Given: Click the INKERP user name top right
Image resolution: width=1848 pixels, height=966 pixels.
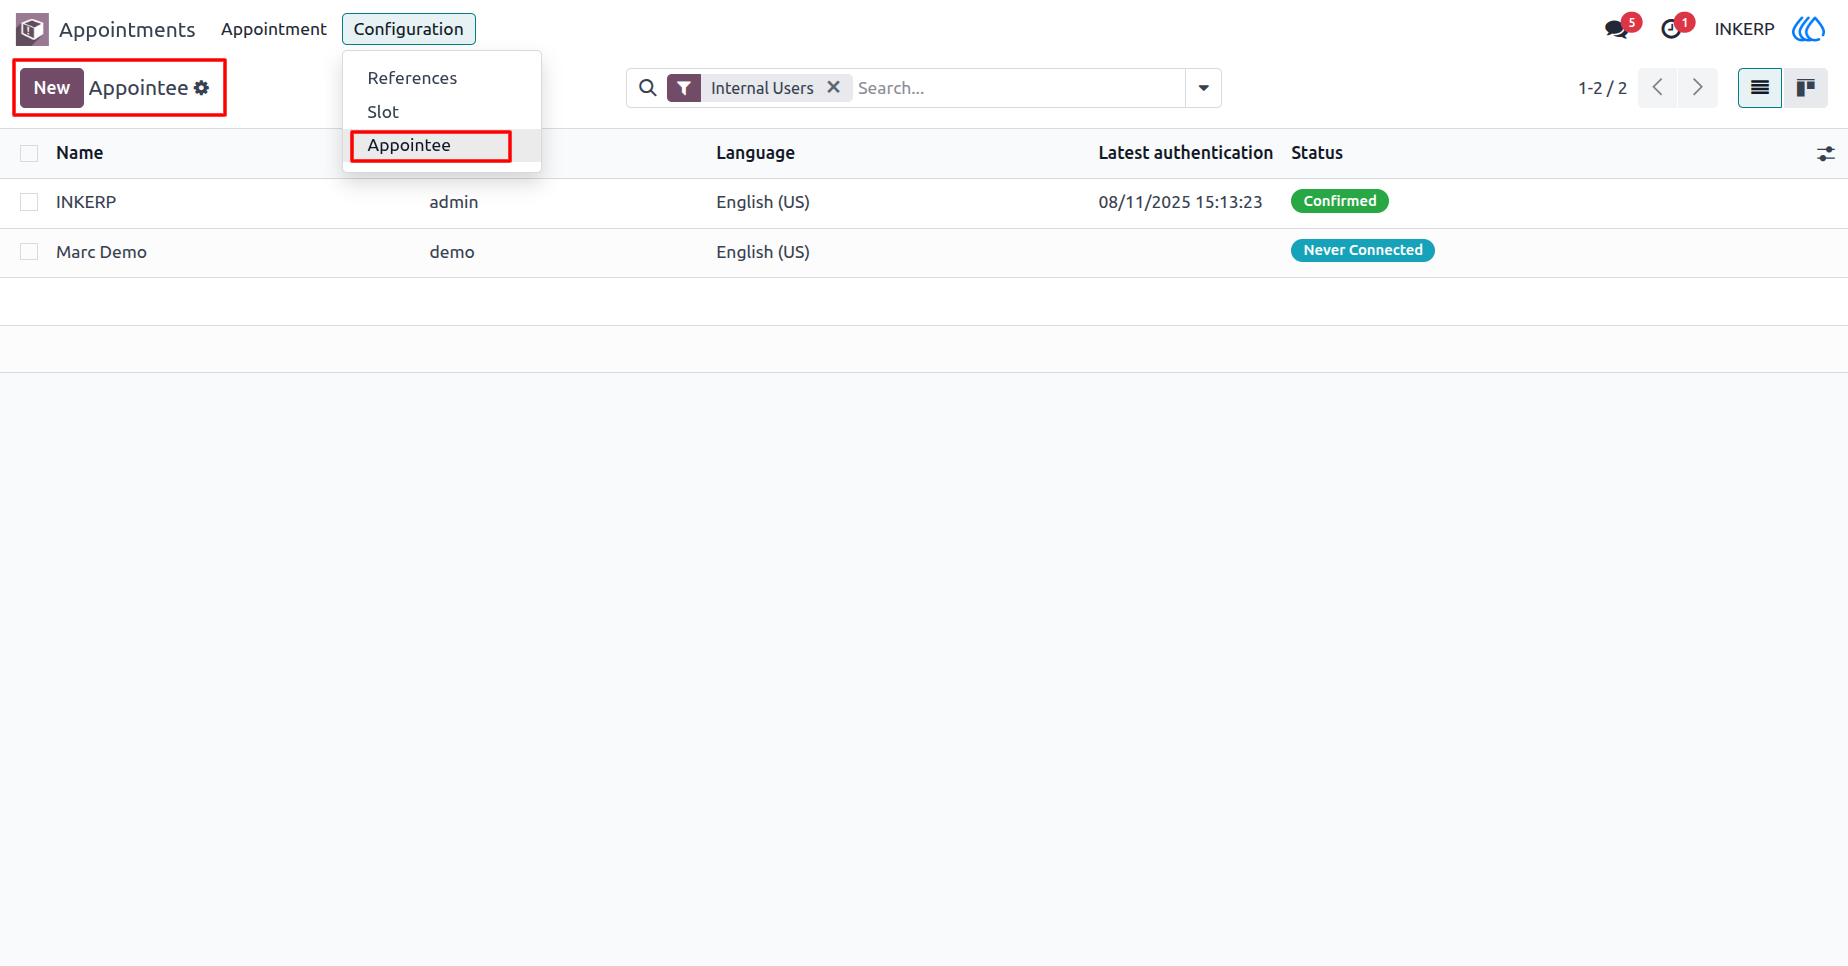Looking at the screenshot, I should coord(1744,29).
